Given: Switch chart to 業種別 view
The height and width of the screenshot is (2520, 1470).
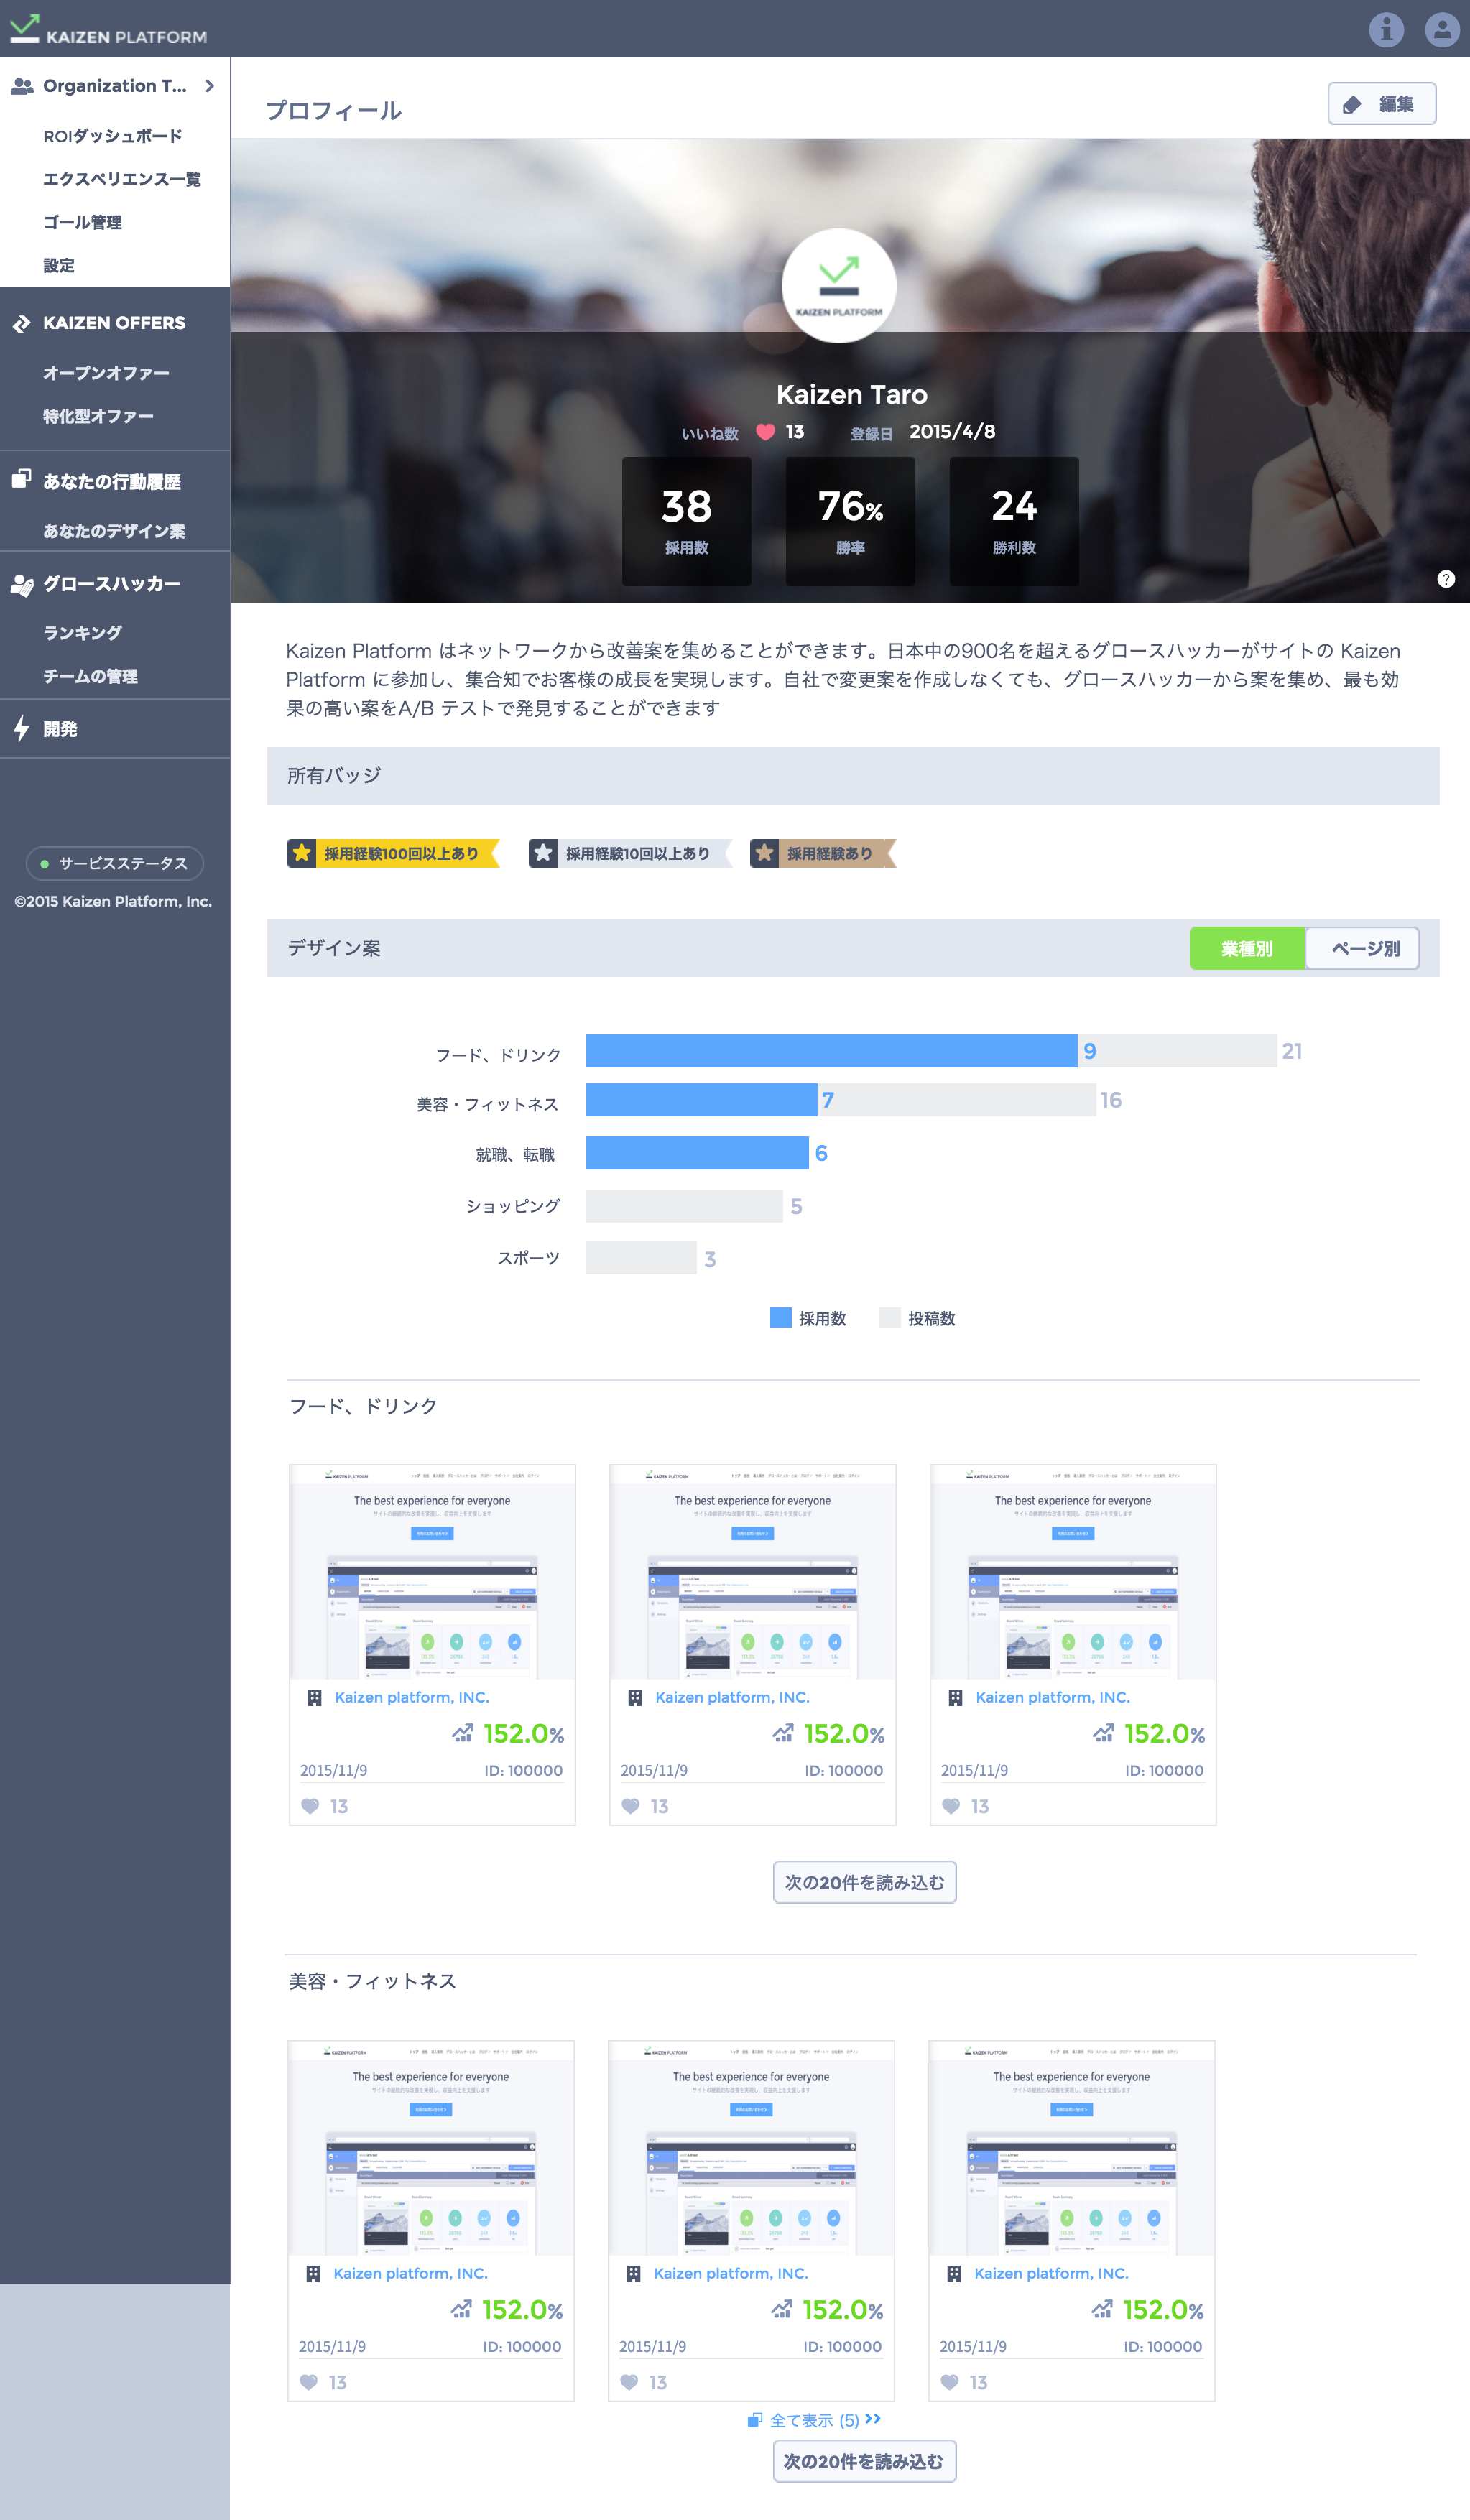Looking at the screenshot, I should 1247,948.
